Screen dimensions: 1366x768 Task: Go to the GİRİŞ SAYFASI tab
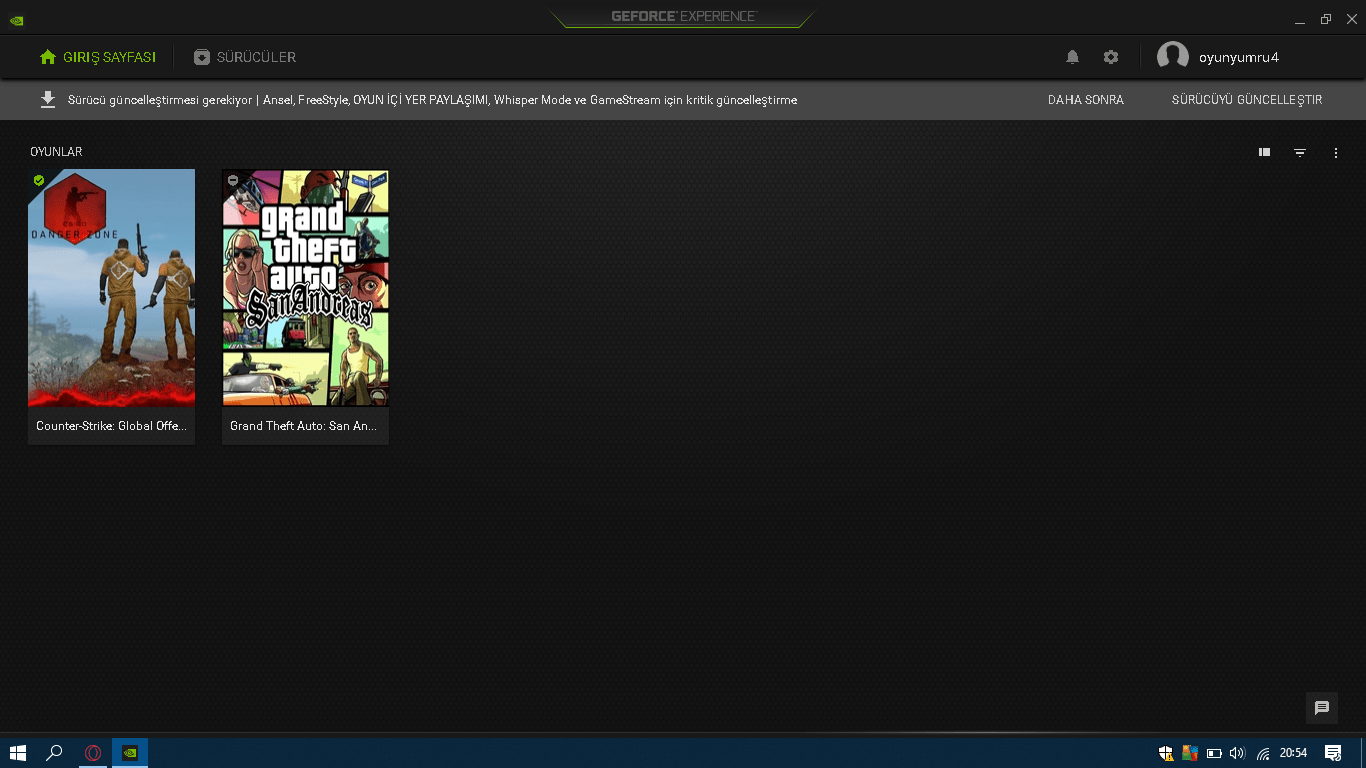[x=98, y=57]
